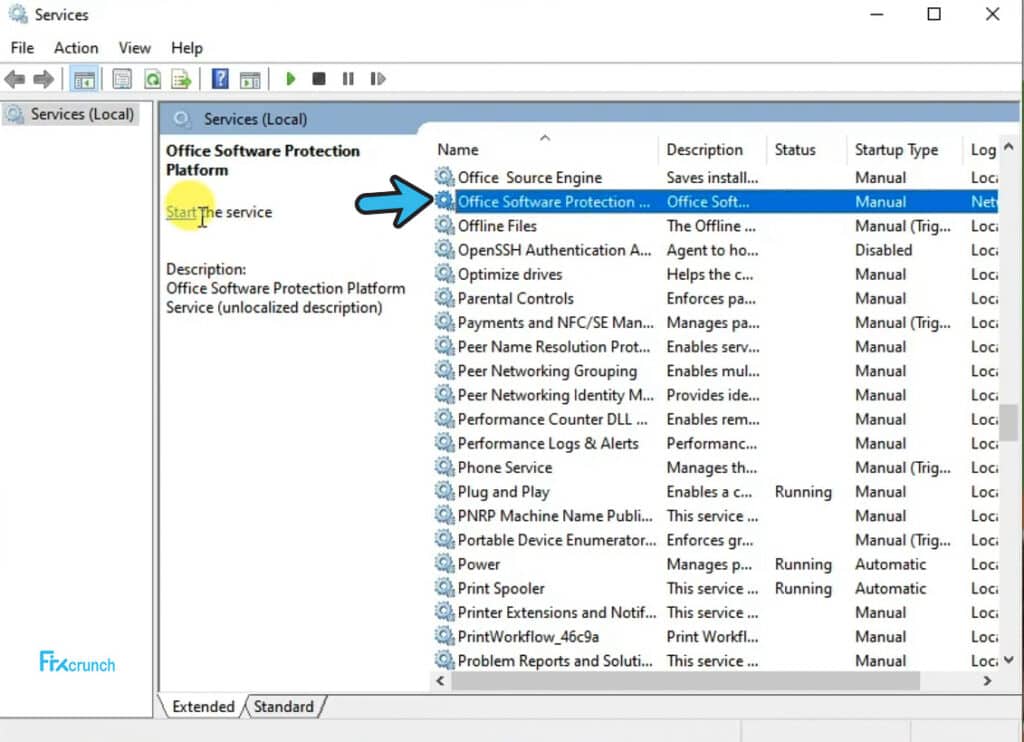The image size is (1024, 742).
Task: Click the gear icon beside PrintWorkflow_46c9a
Action: click(x=445, y=636)
